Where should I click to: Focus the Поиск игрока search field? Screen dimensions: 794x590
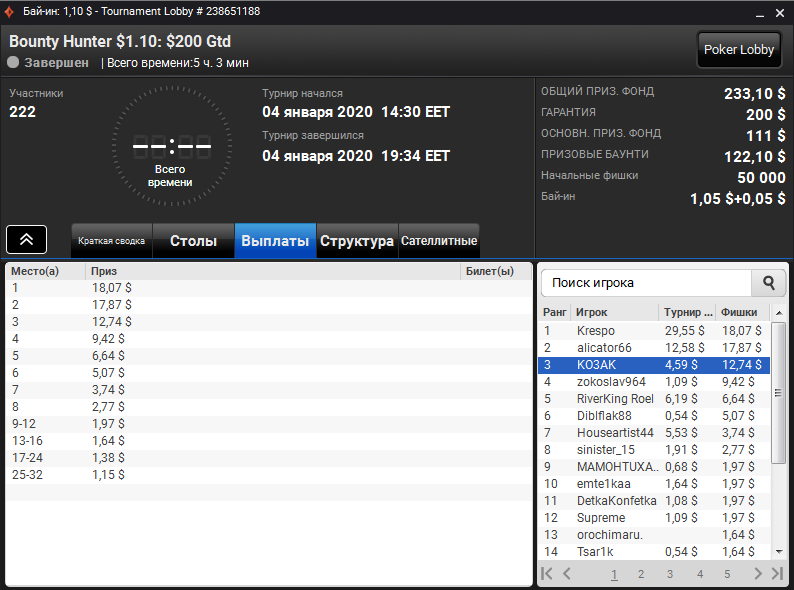click(x=646, y=283)
